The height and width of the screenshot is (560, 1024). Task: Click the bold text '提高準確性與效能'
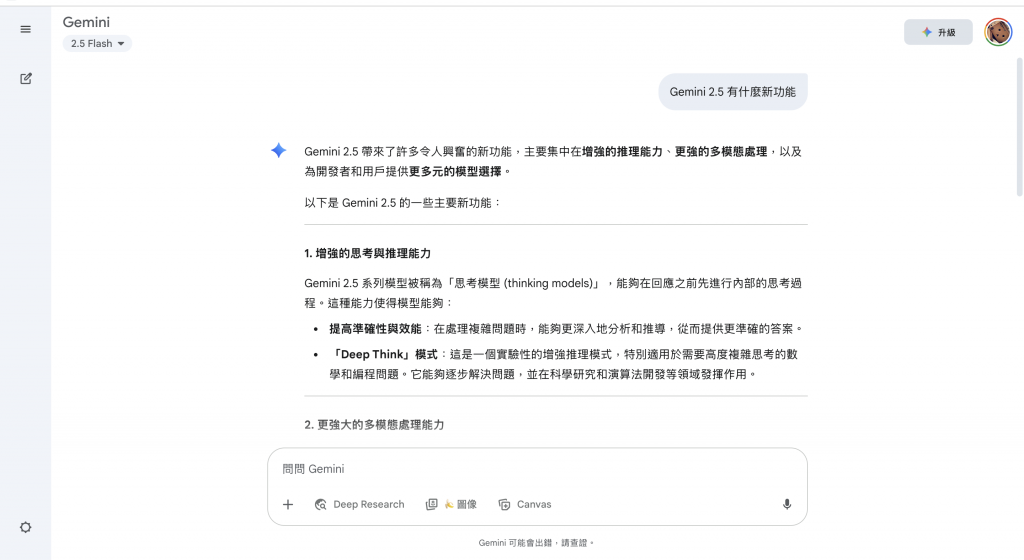(x=376, y=329)
